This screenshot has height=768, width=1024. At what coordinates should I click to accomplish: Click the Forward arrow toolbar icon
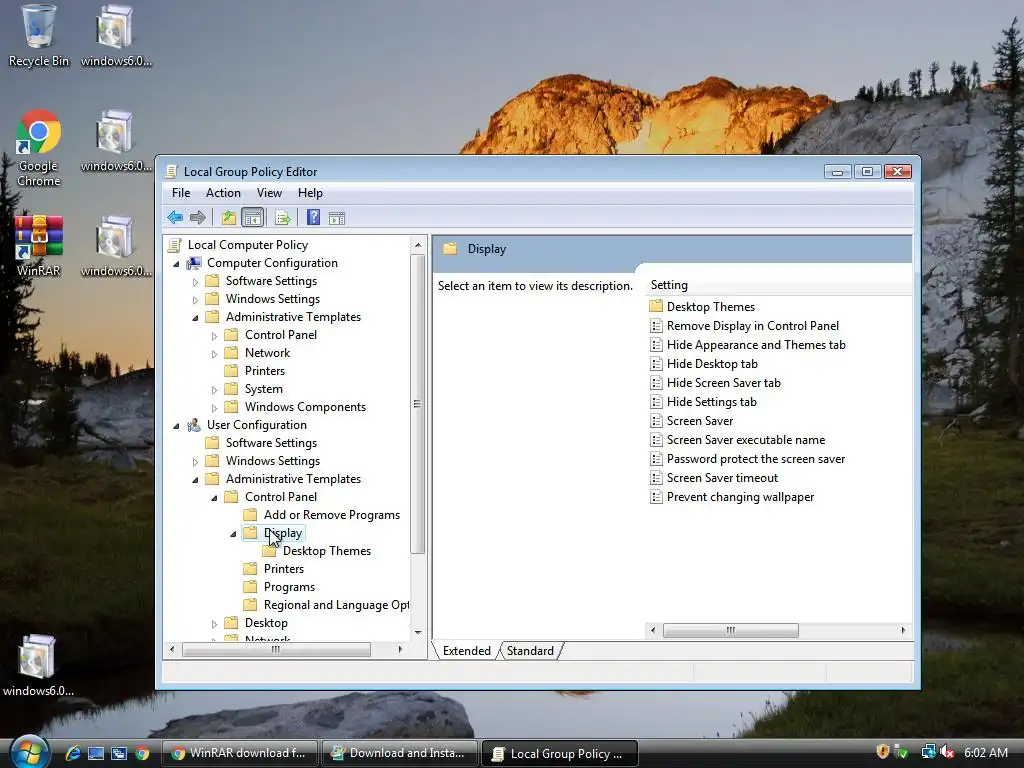pos(197,217)
